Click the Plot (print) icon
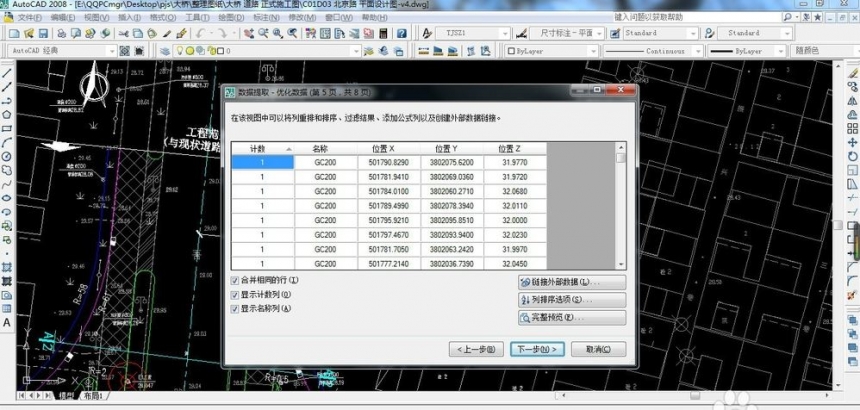 tap(62, 33)
